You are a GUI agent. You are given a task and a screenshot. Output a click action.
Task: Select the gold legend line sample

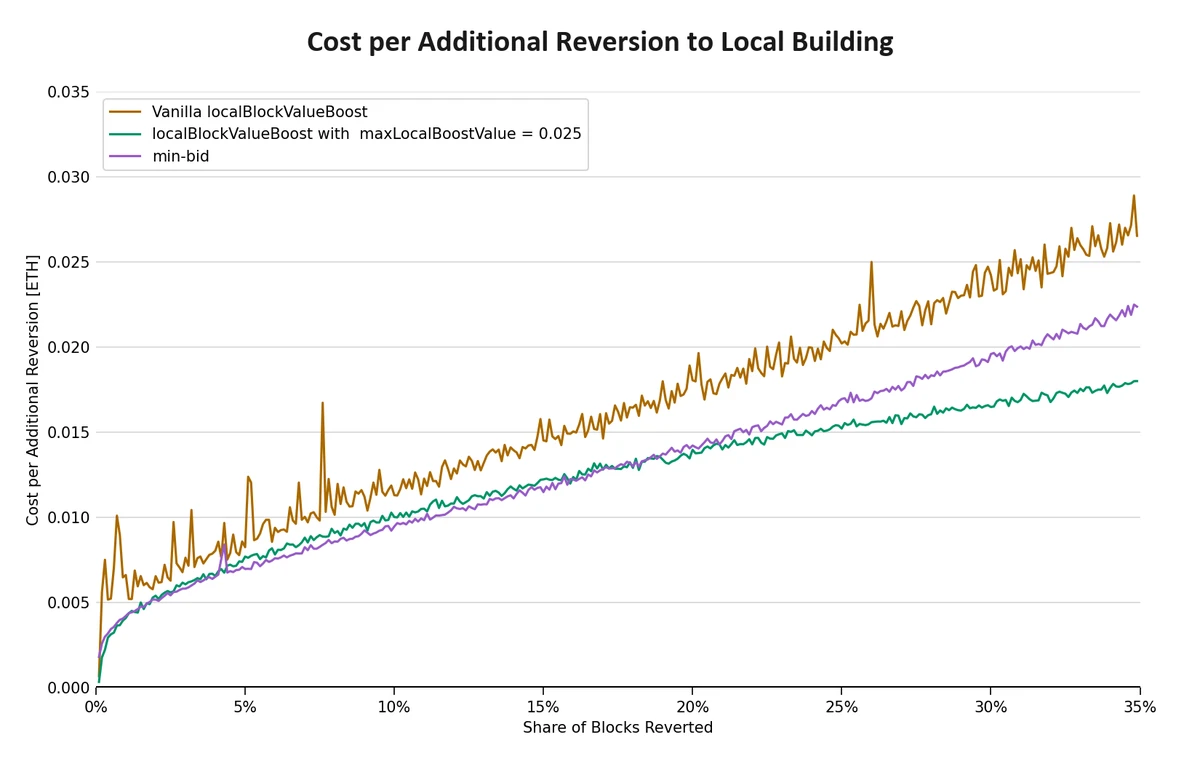(124, 111)
